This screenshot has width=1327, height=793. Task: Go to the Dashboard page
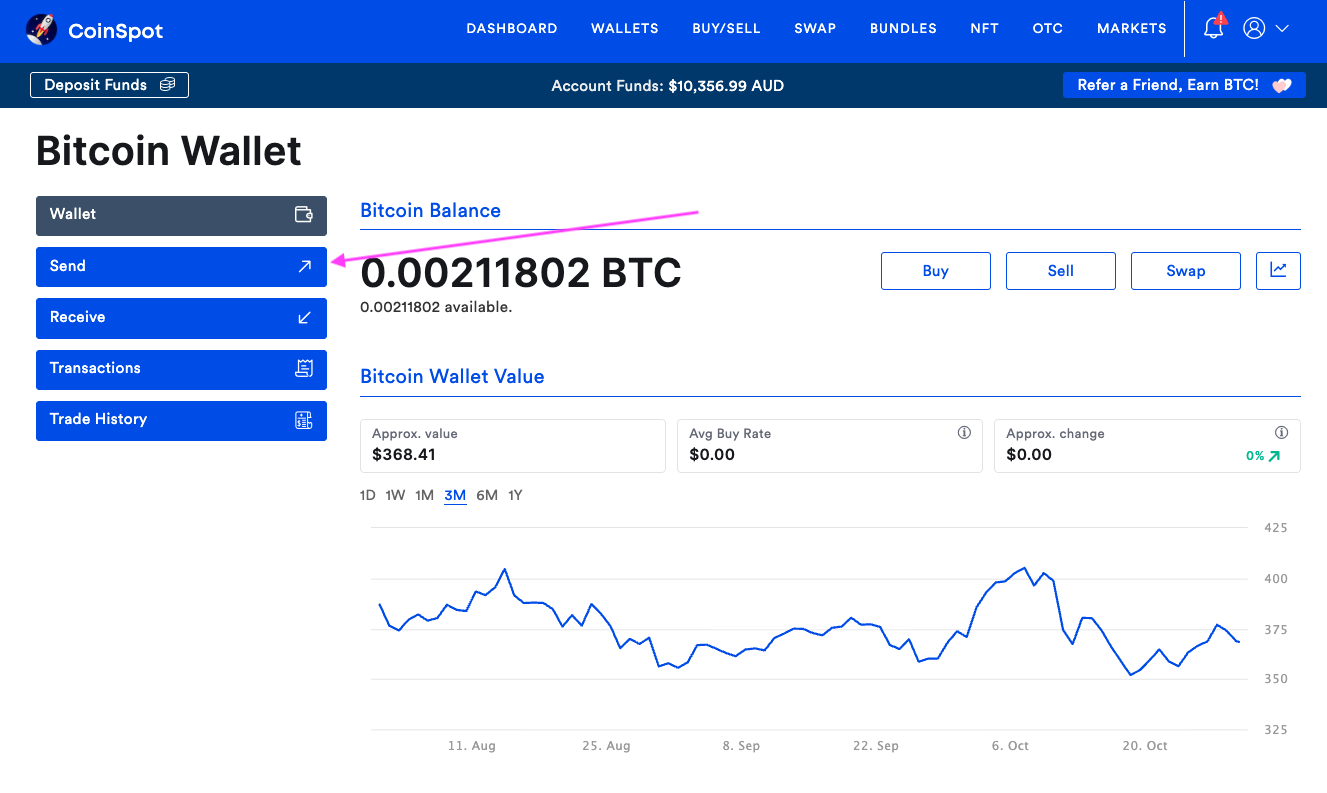click(512, 28)
